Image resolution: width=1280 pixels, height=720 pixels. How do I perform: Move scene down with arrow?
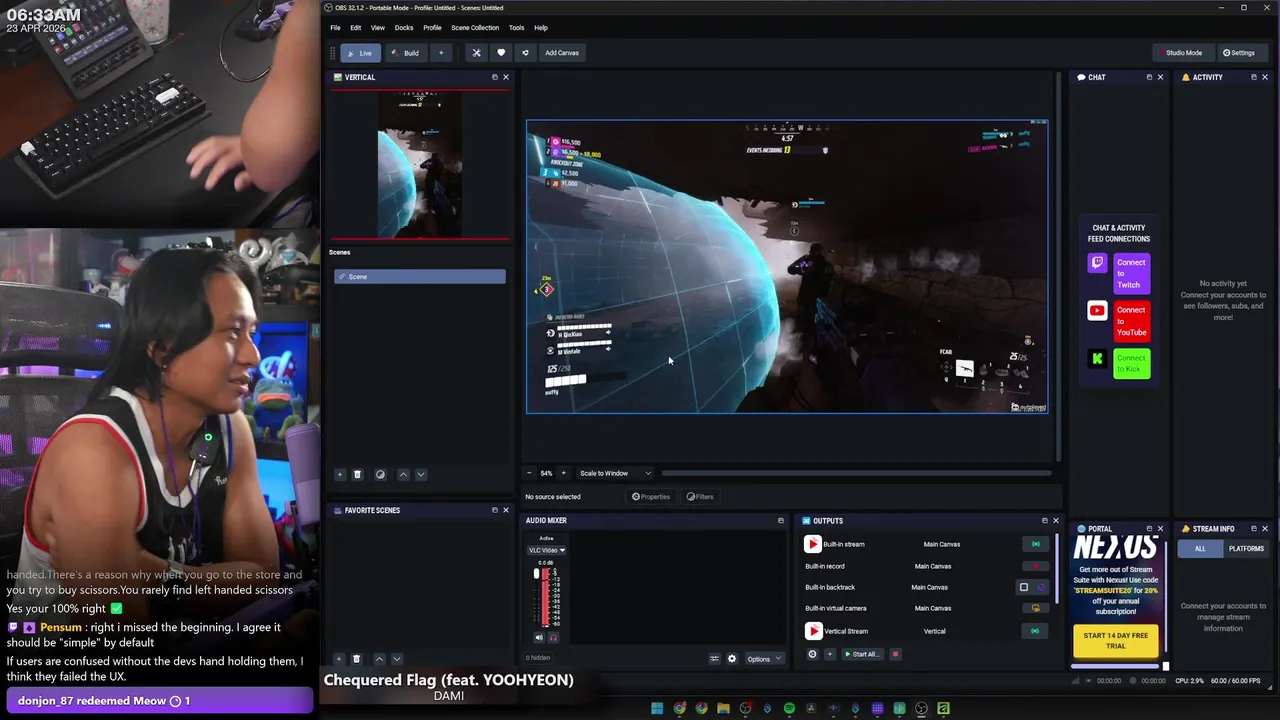pos(421,475)
